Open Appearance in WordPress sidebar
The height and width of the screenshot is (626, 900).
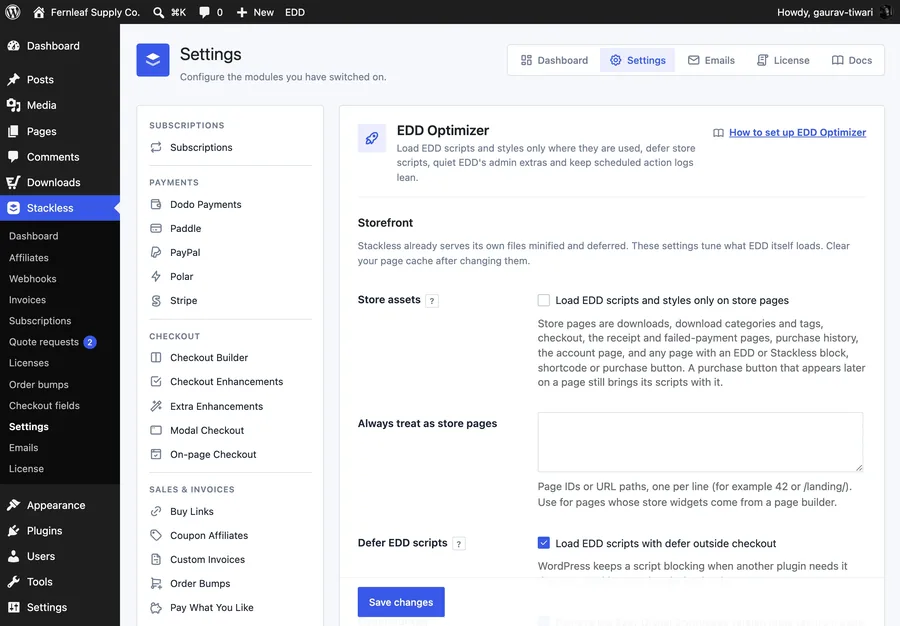click(60, 506)
